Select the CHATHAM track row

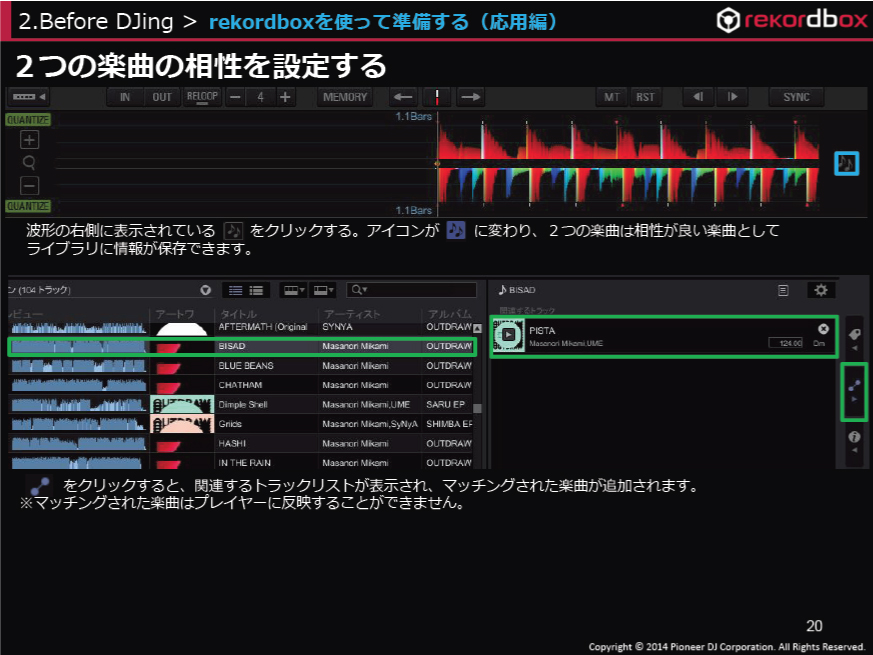click(x=241, y=385)
